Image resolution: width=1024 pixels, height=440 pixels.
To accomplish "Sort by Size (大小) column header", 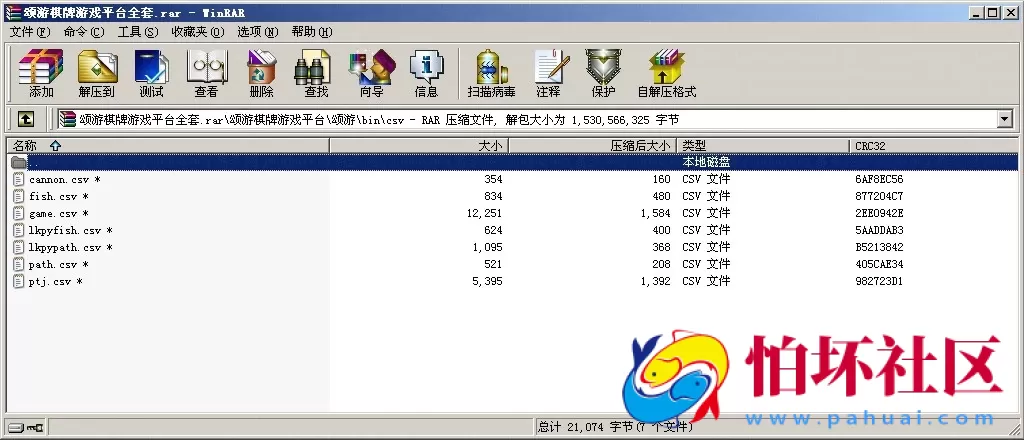I will [419, 146].
